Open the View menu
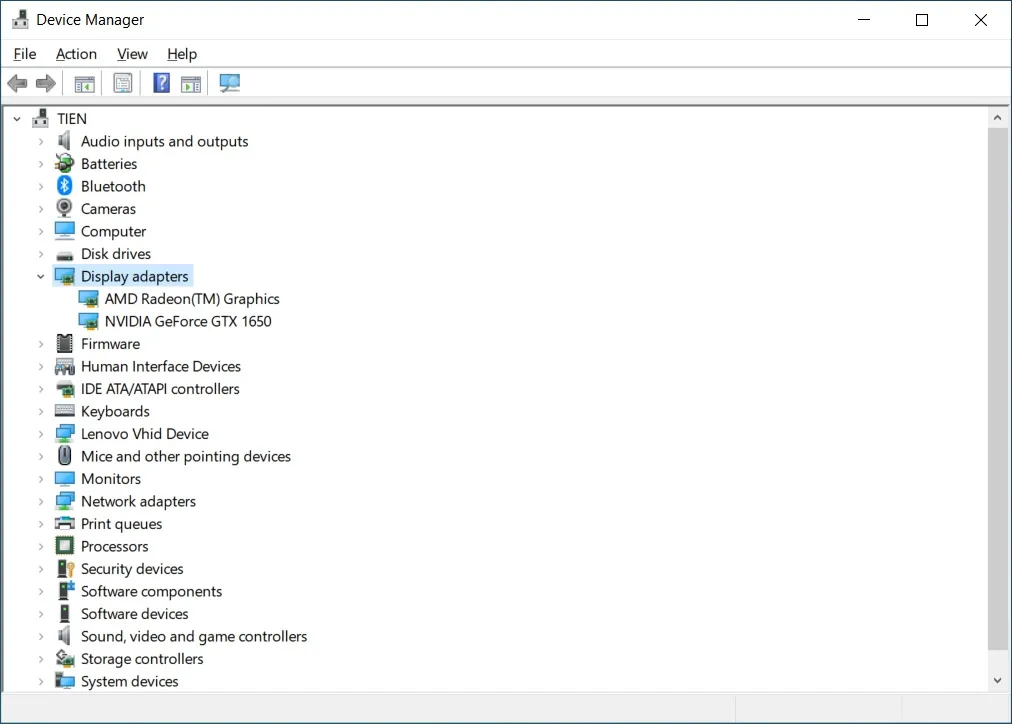1012x724 pixels. point(132,54)
